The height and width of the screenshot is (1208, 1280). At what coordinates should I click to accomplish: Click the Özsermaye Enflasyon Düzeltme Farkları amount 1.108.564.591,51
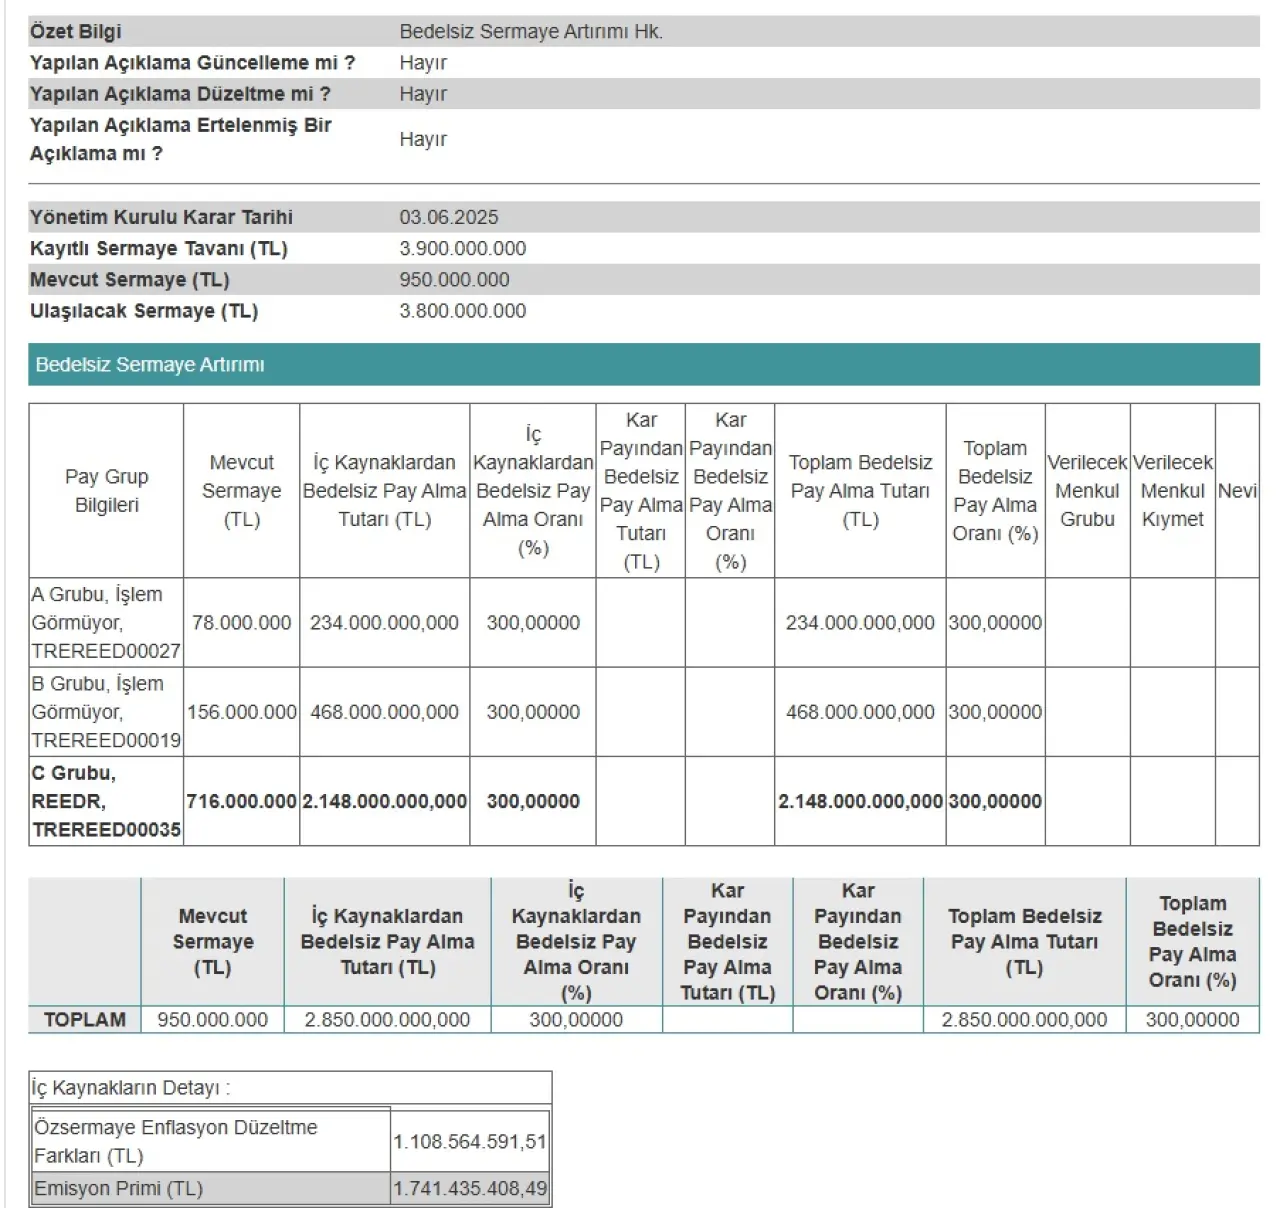[470, 1141]
